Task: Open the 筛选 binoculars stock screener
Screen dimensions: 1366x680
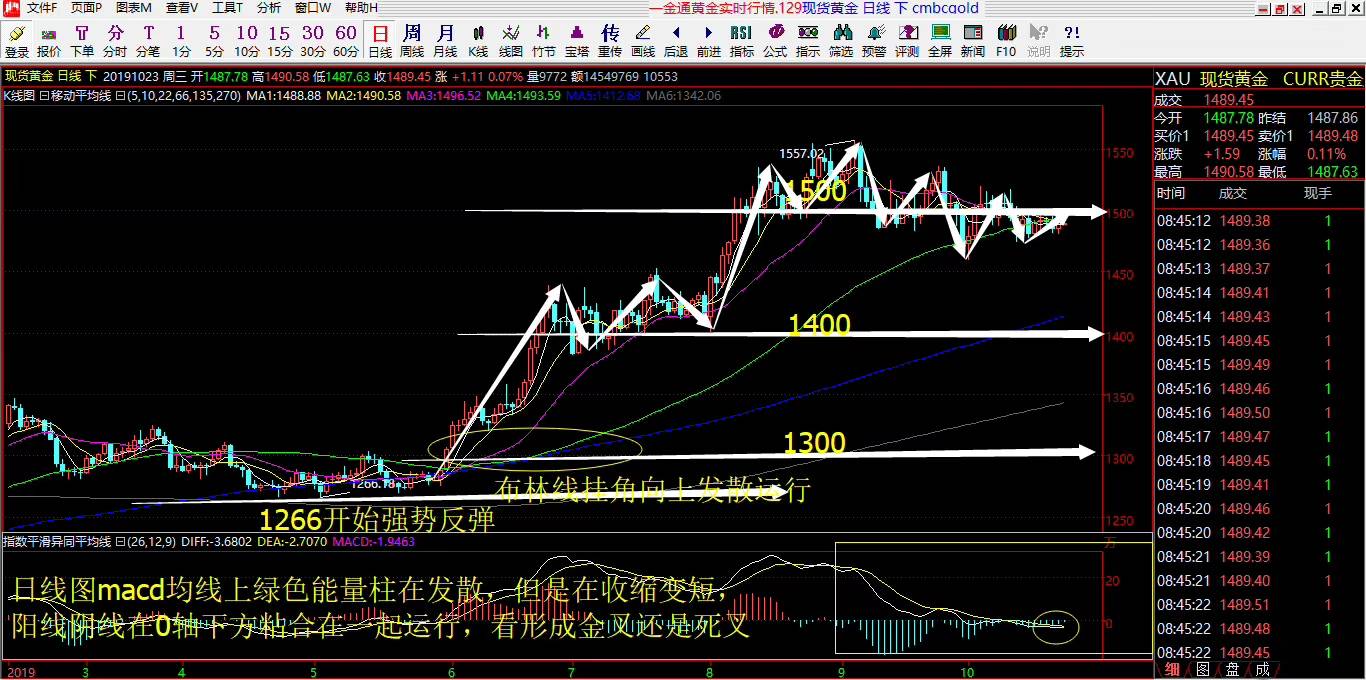Action: (841, 41)
